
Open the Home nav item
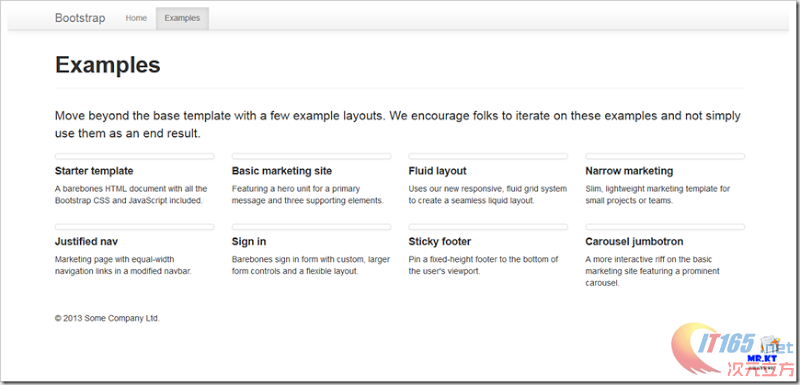(136, 18)
